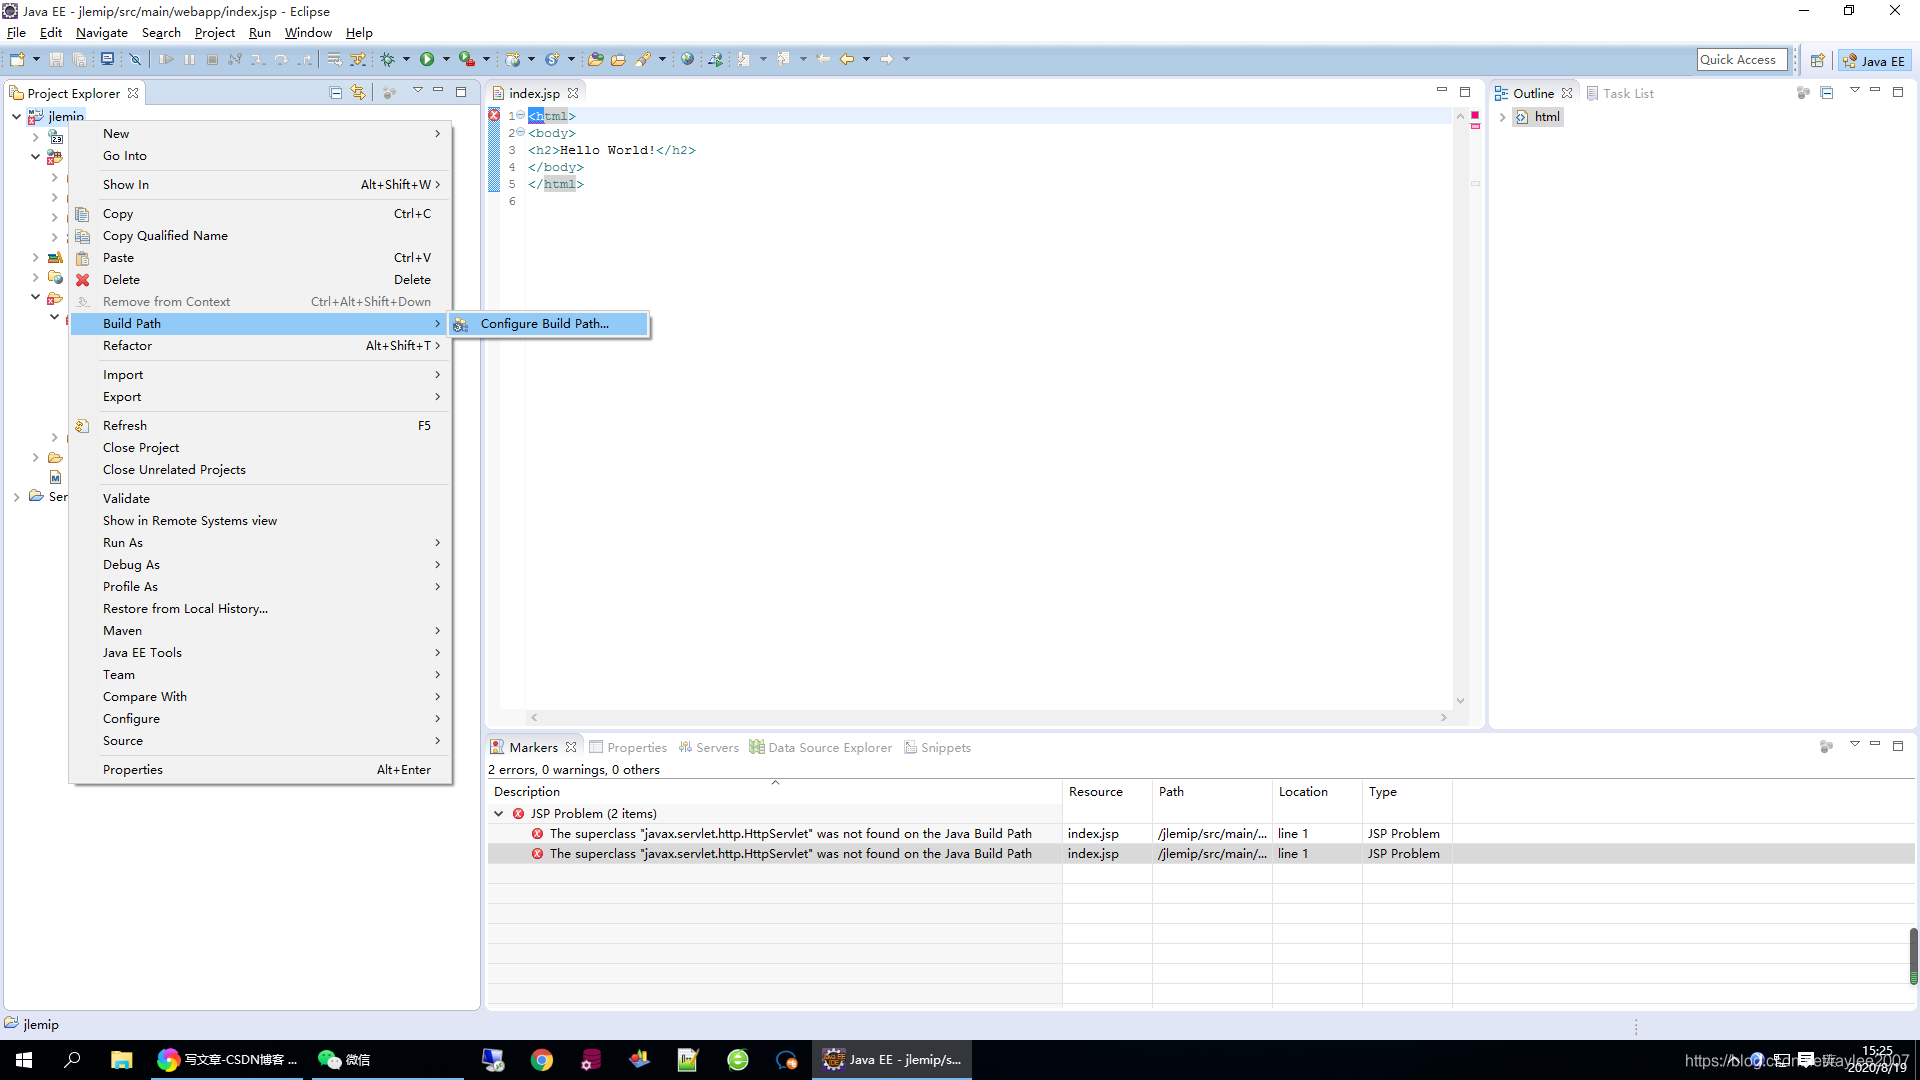Toggle Skip All Breakpoints in toolbar
1920x1080 pixels.
(x=135, y=59)
